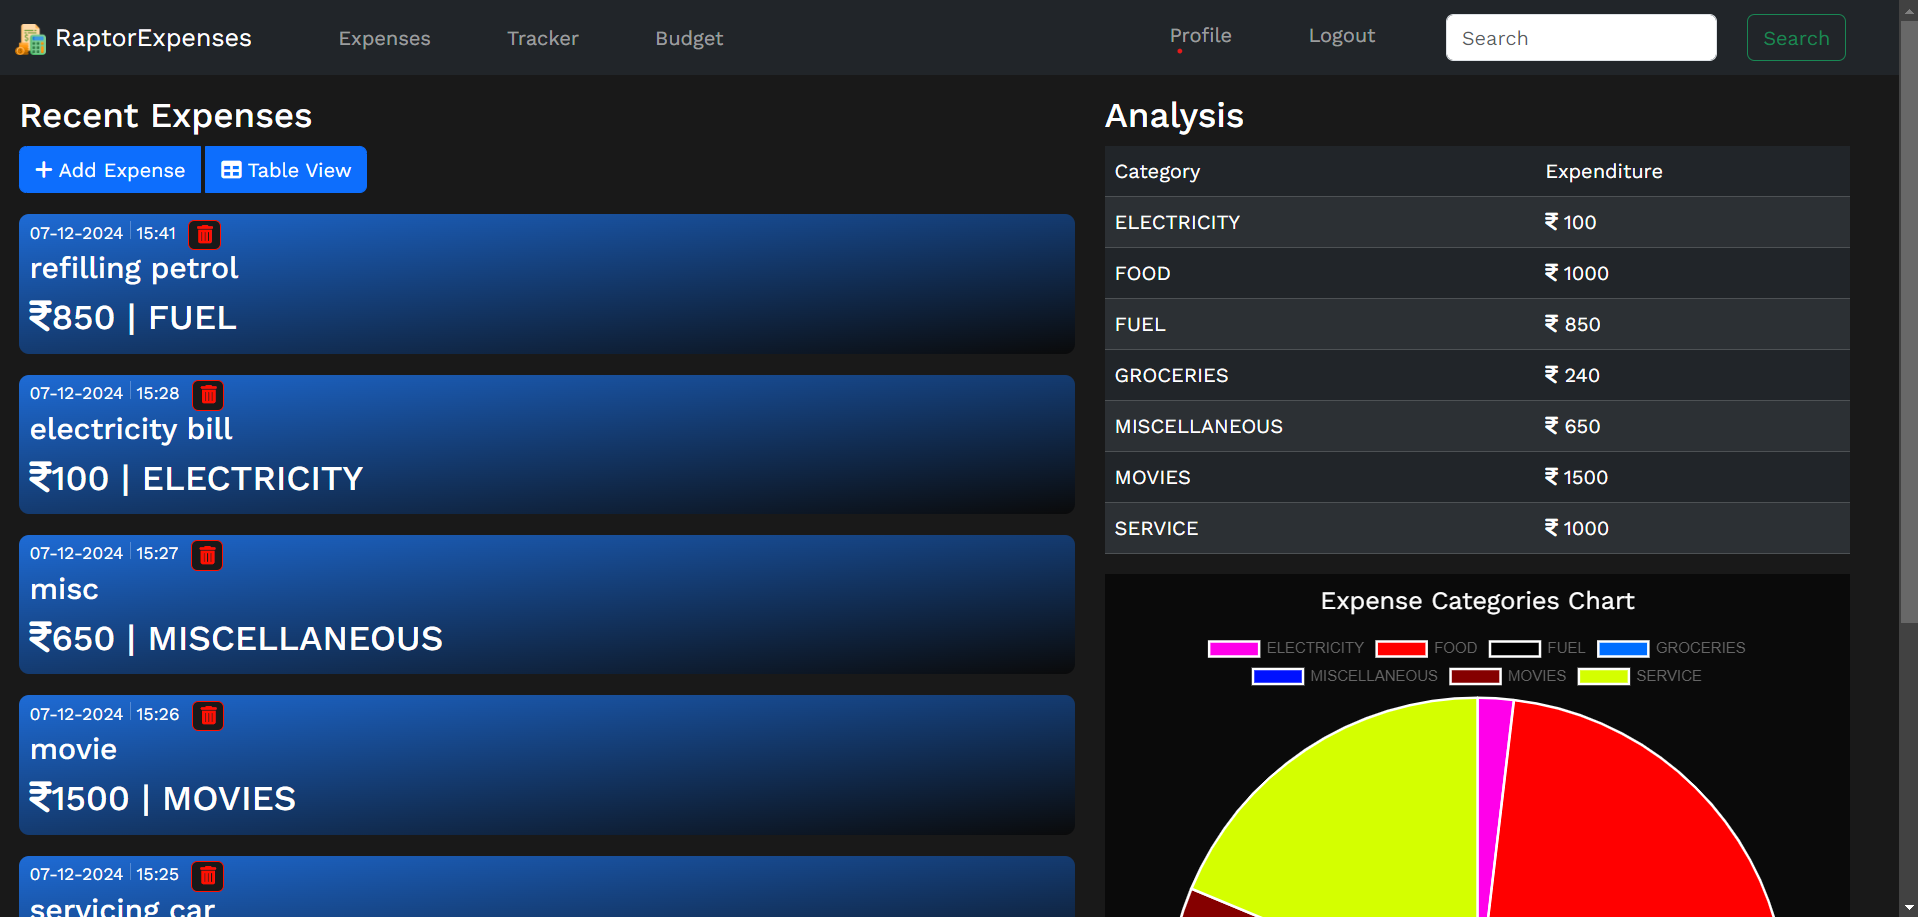The height and width of the screenshot is (917, 1918).
Task: Click the 'misc' expense title
Action: [64, 589]
